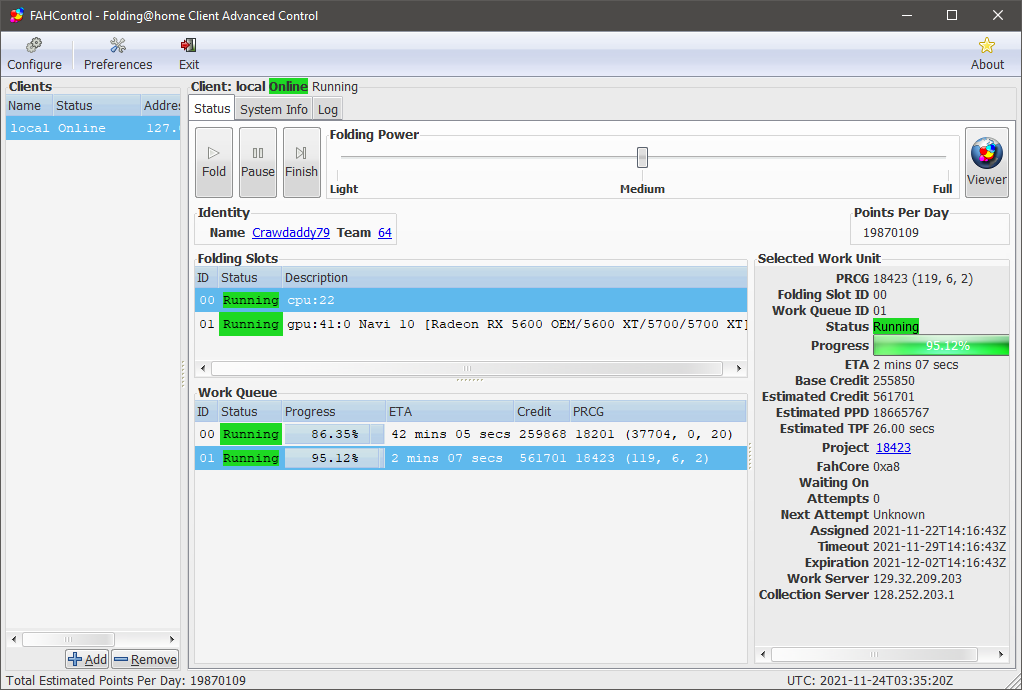Click the Exit toolbar icon

point(188,53)
